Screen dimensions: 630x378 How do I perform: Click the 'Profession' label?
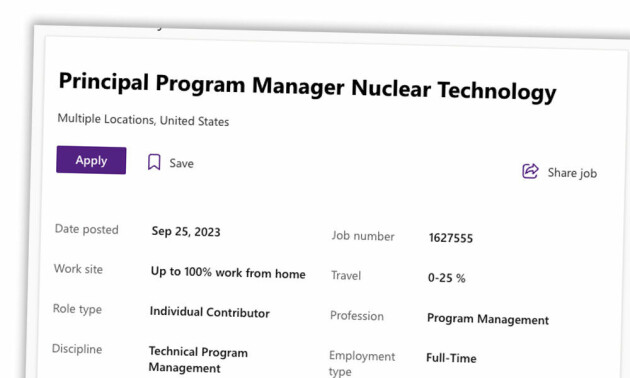357,316
